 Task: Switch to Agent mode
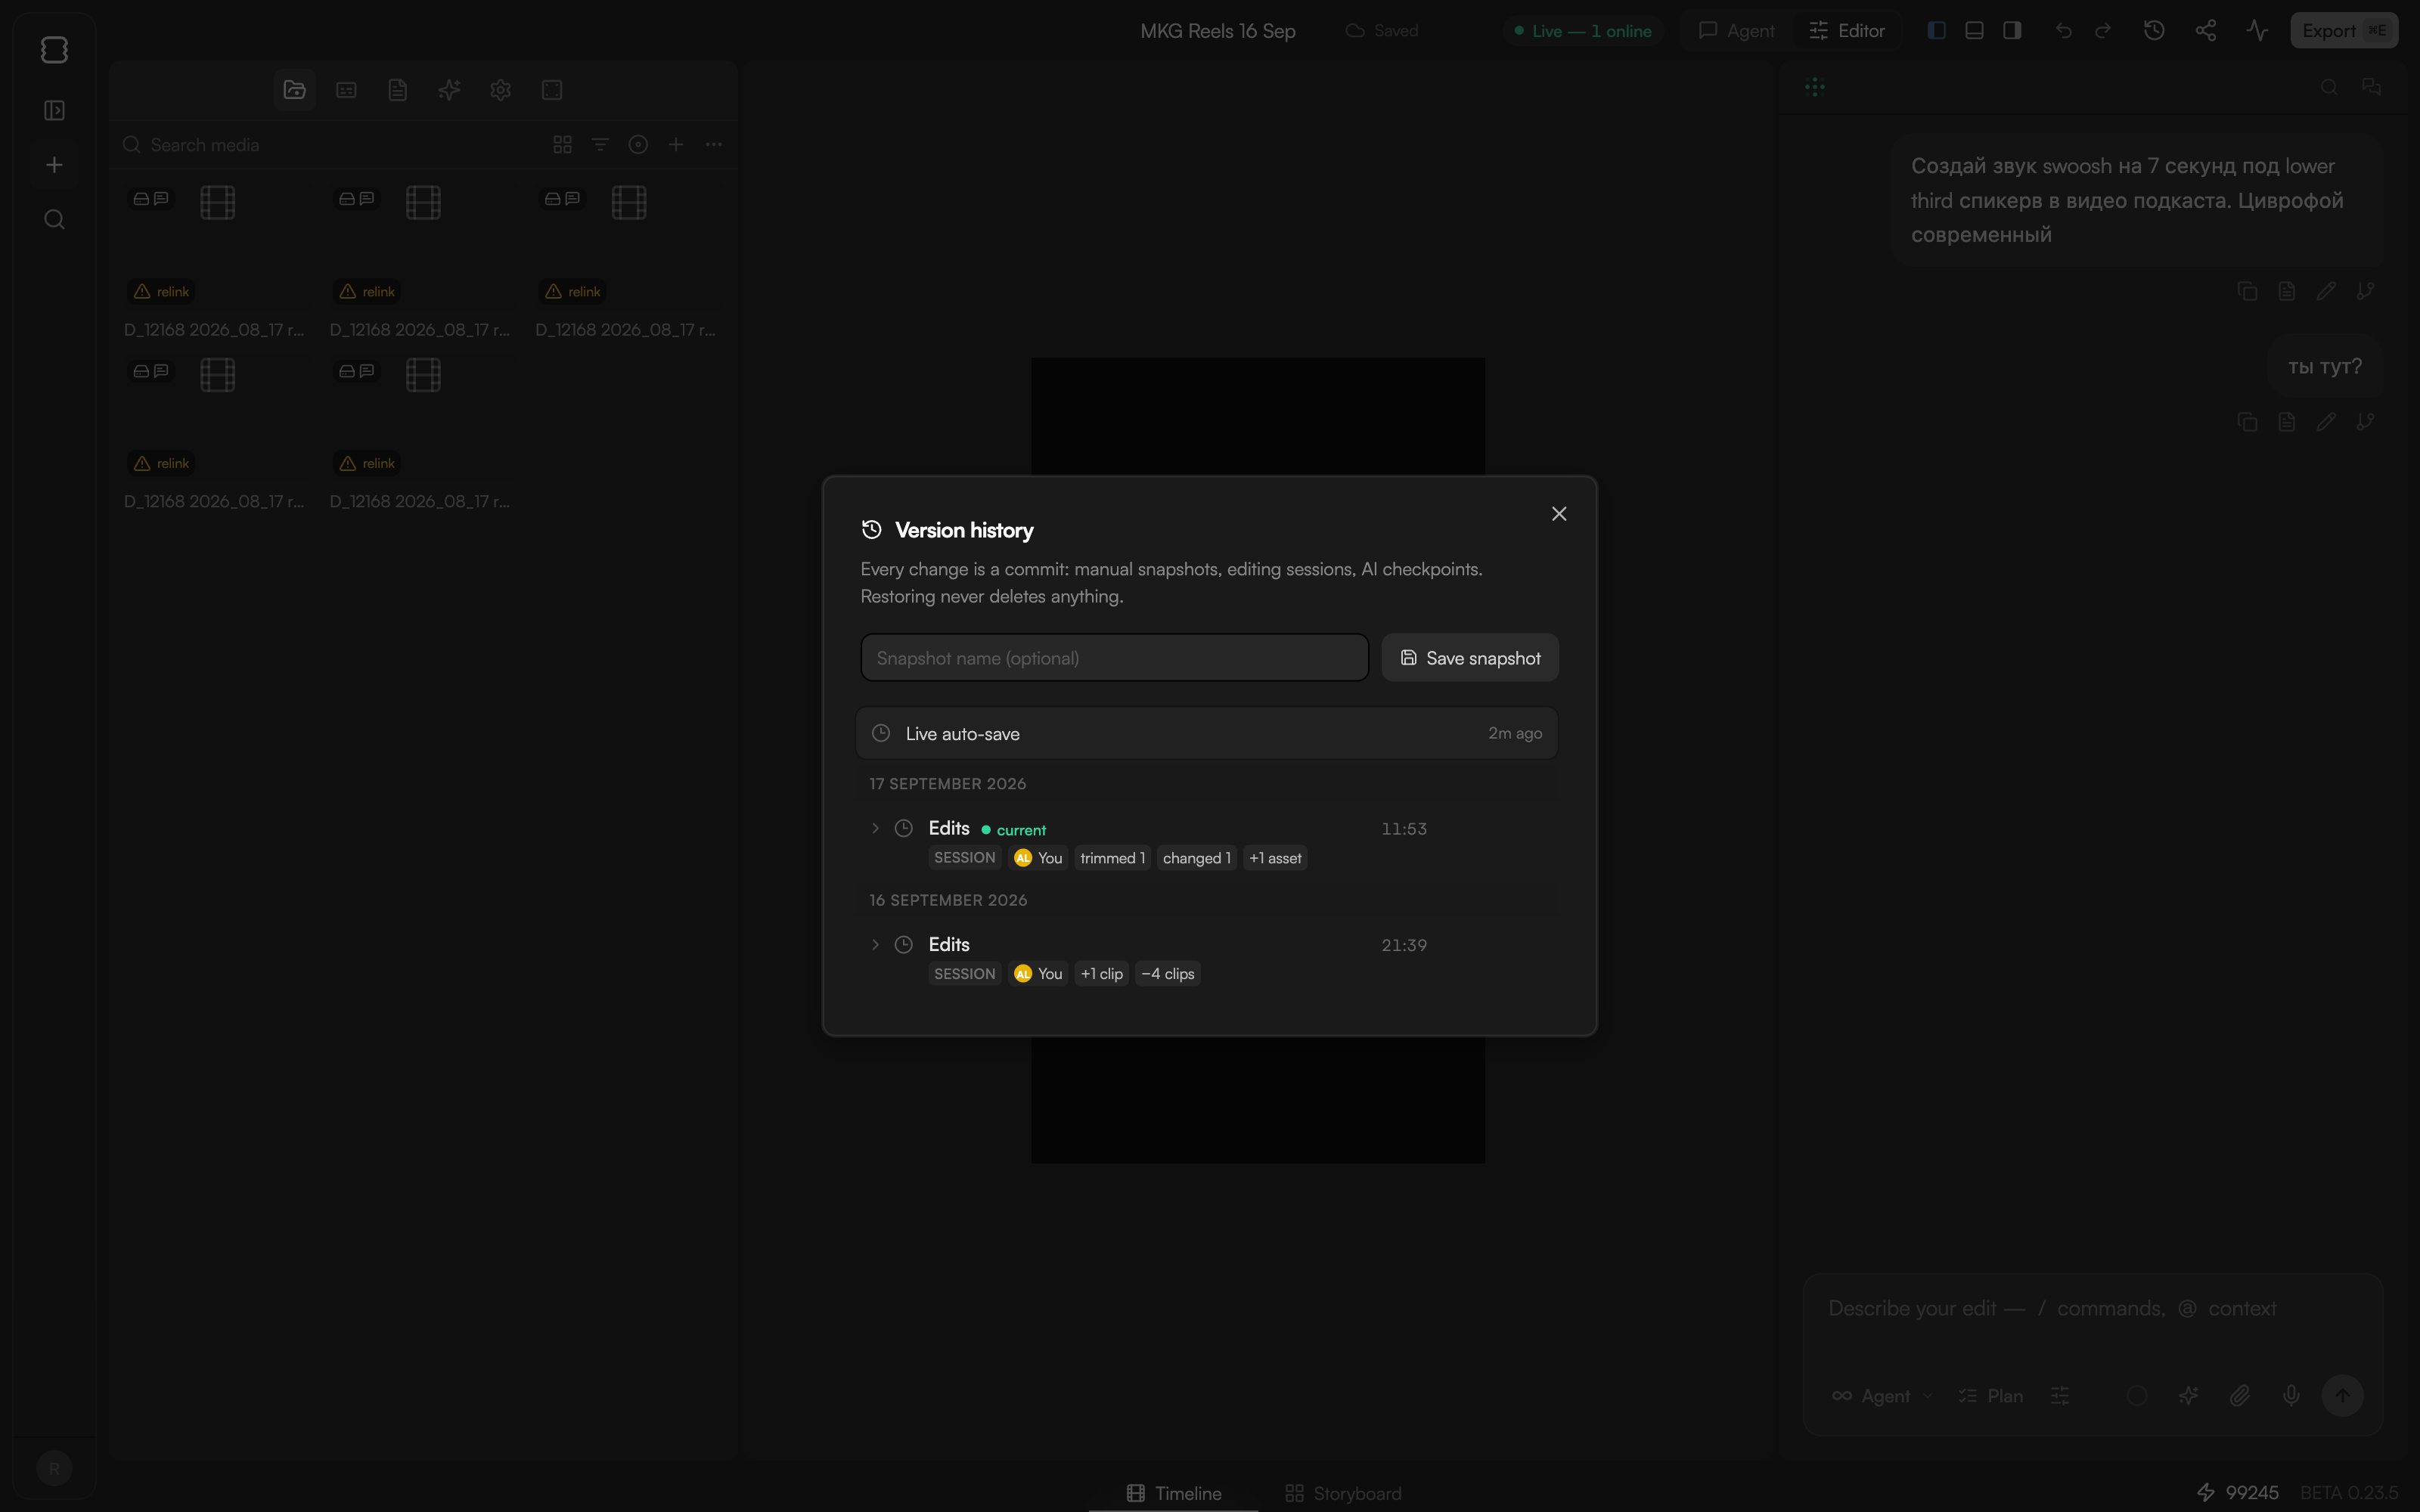tap(1737, 31)
